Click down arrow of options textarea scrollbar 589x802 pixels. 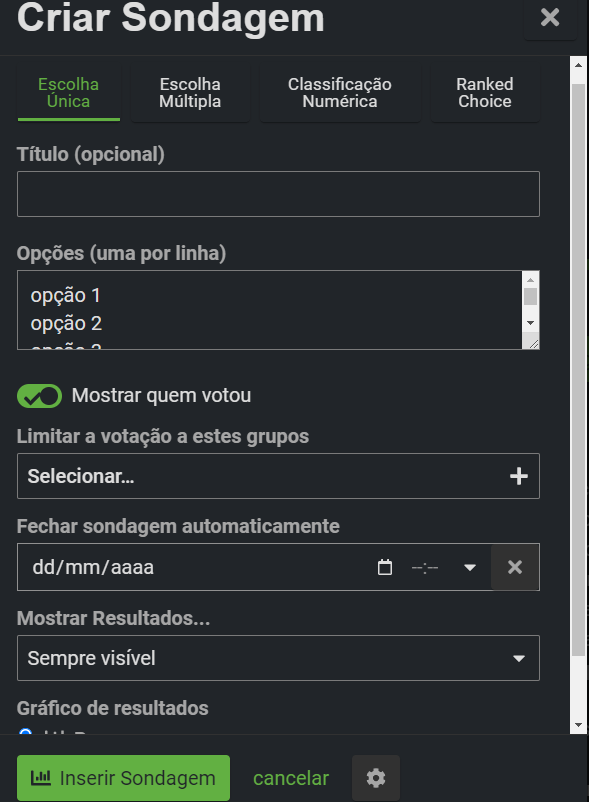click(x=530, y=323)
